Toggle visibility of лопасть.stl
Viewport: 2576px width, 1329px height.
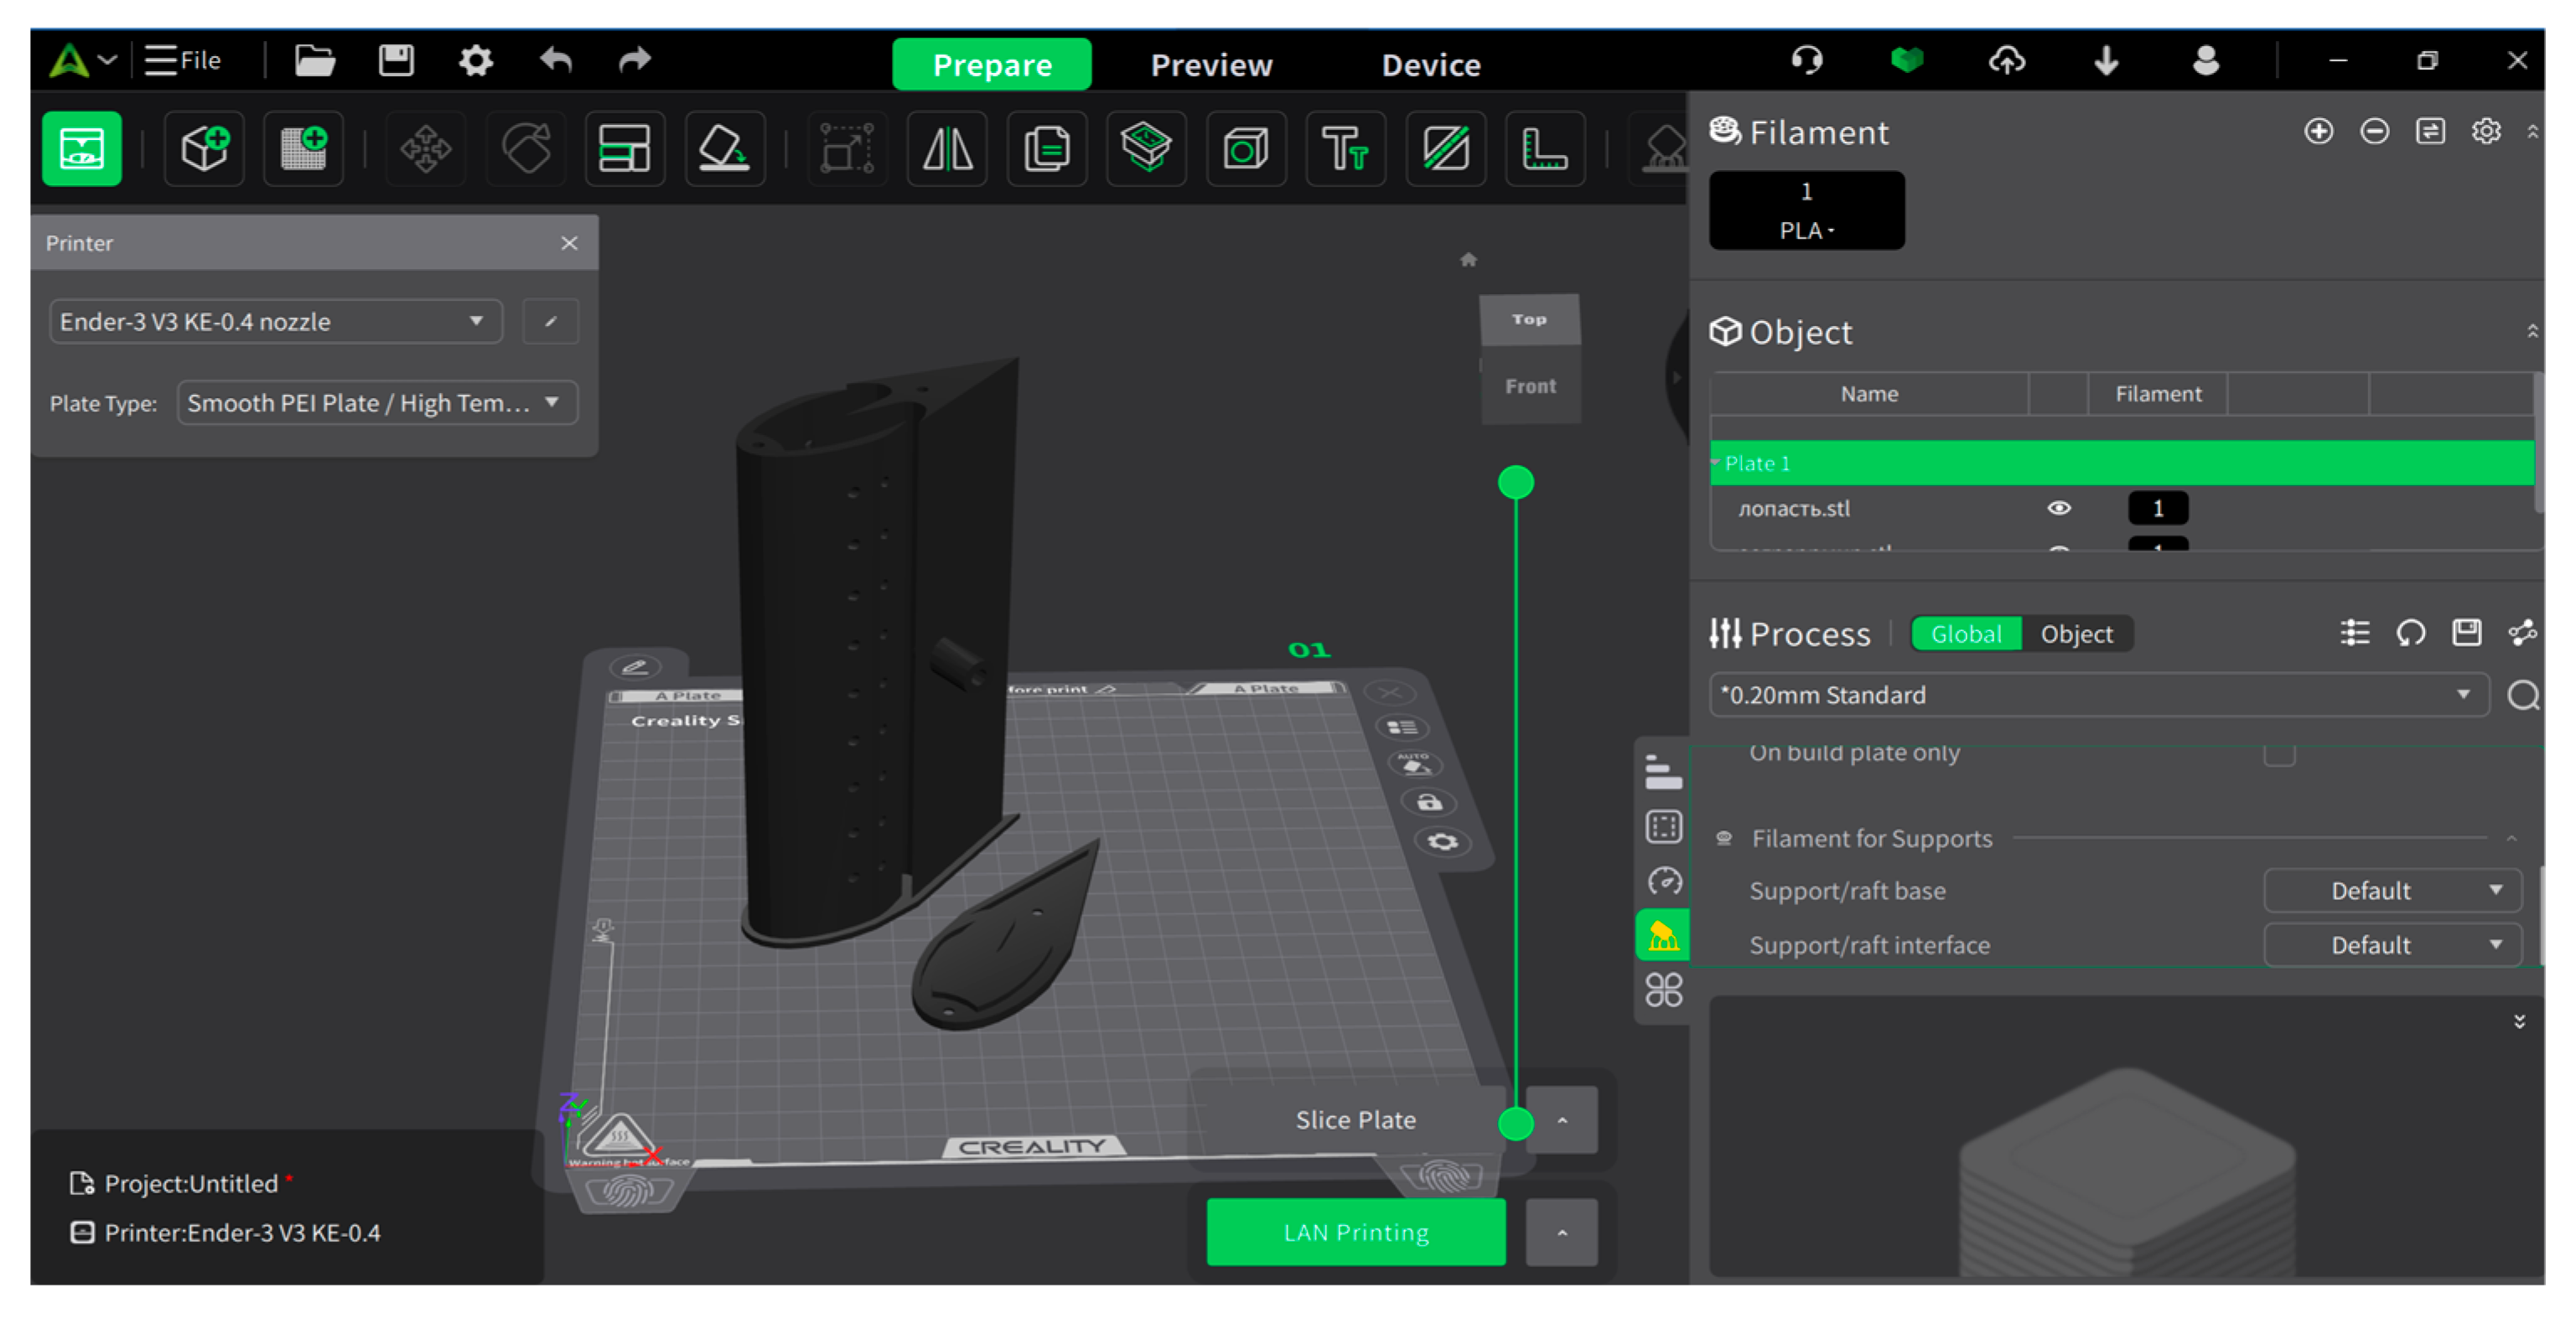[2058, 509]
